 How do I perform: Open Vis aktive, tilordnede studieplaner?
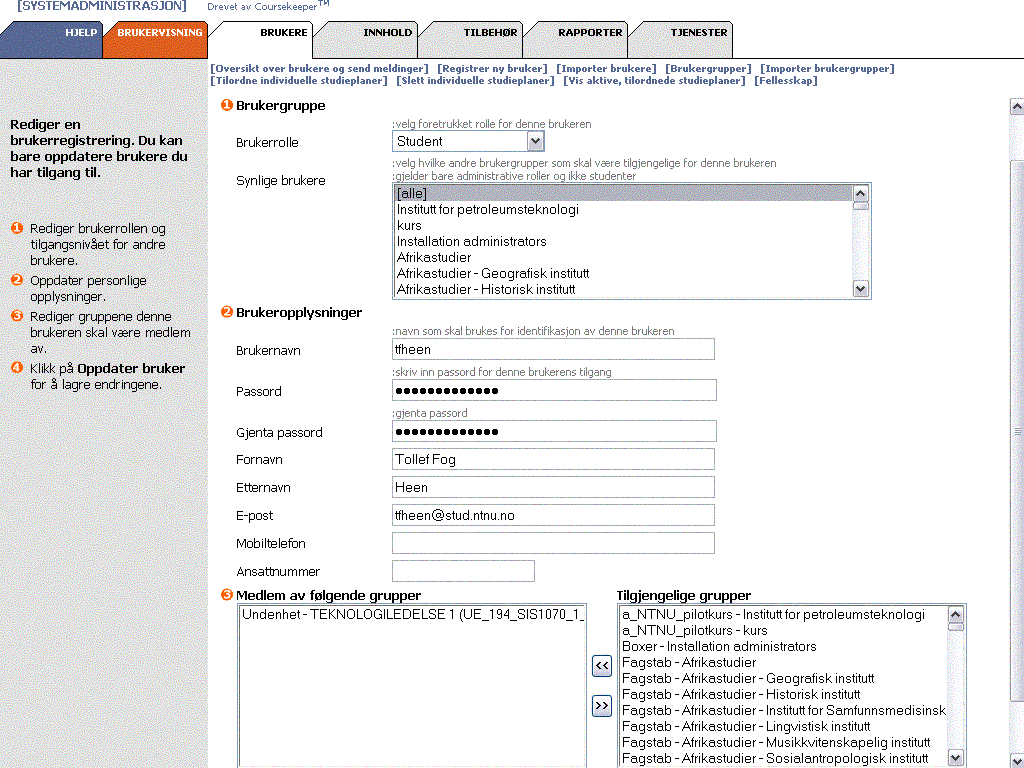point(654,81)
